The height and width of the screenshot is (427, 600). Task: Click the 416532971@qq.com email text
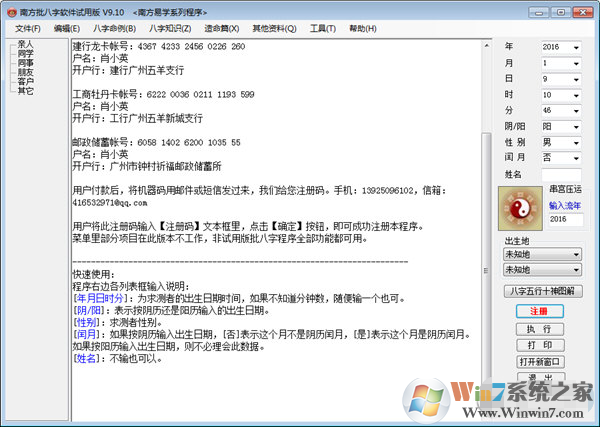point(110,203)
